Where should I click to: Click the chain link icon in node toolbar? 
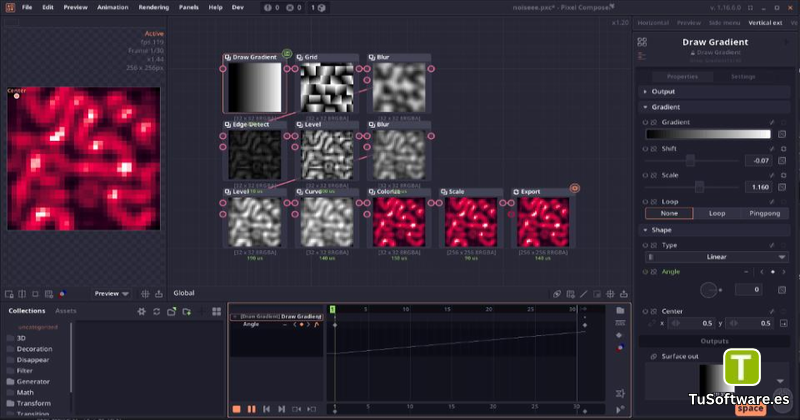557,294
